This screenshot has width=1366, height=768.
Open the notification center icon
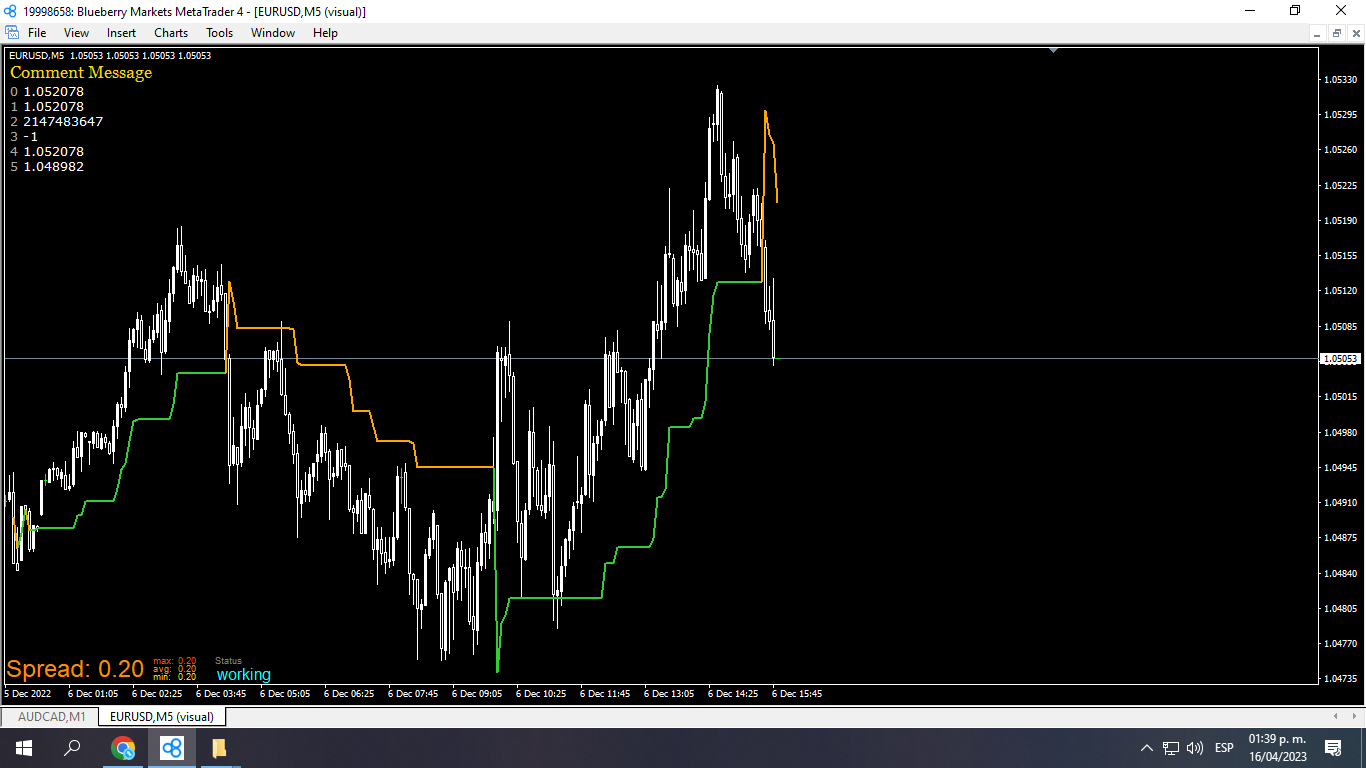(1333, 748)
